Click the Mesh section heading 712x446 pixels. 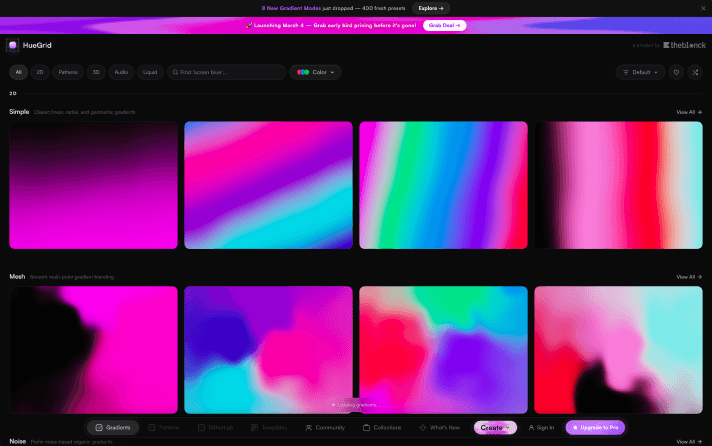pos(17,277)
